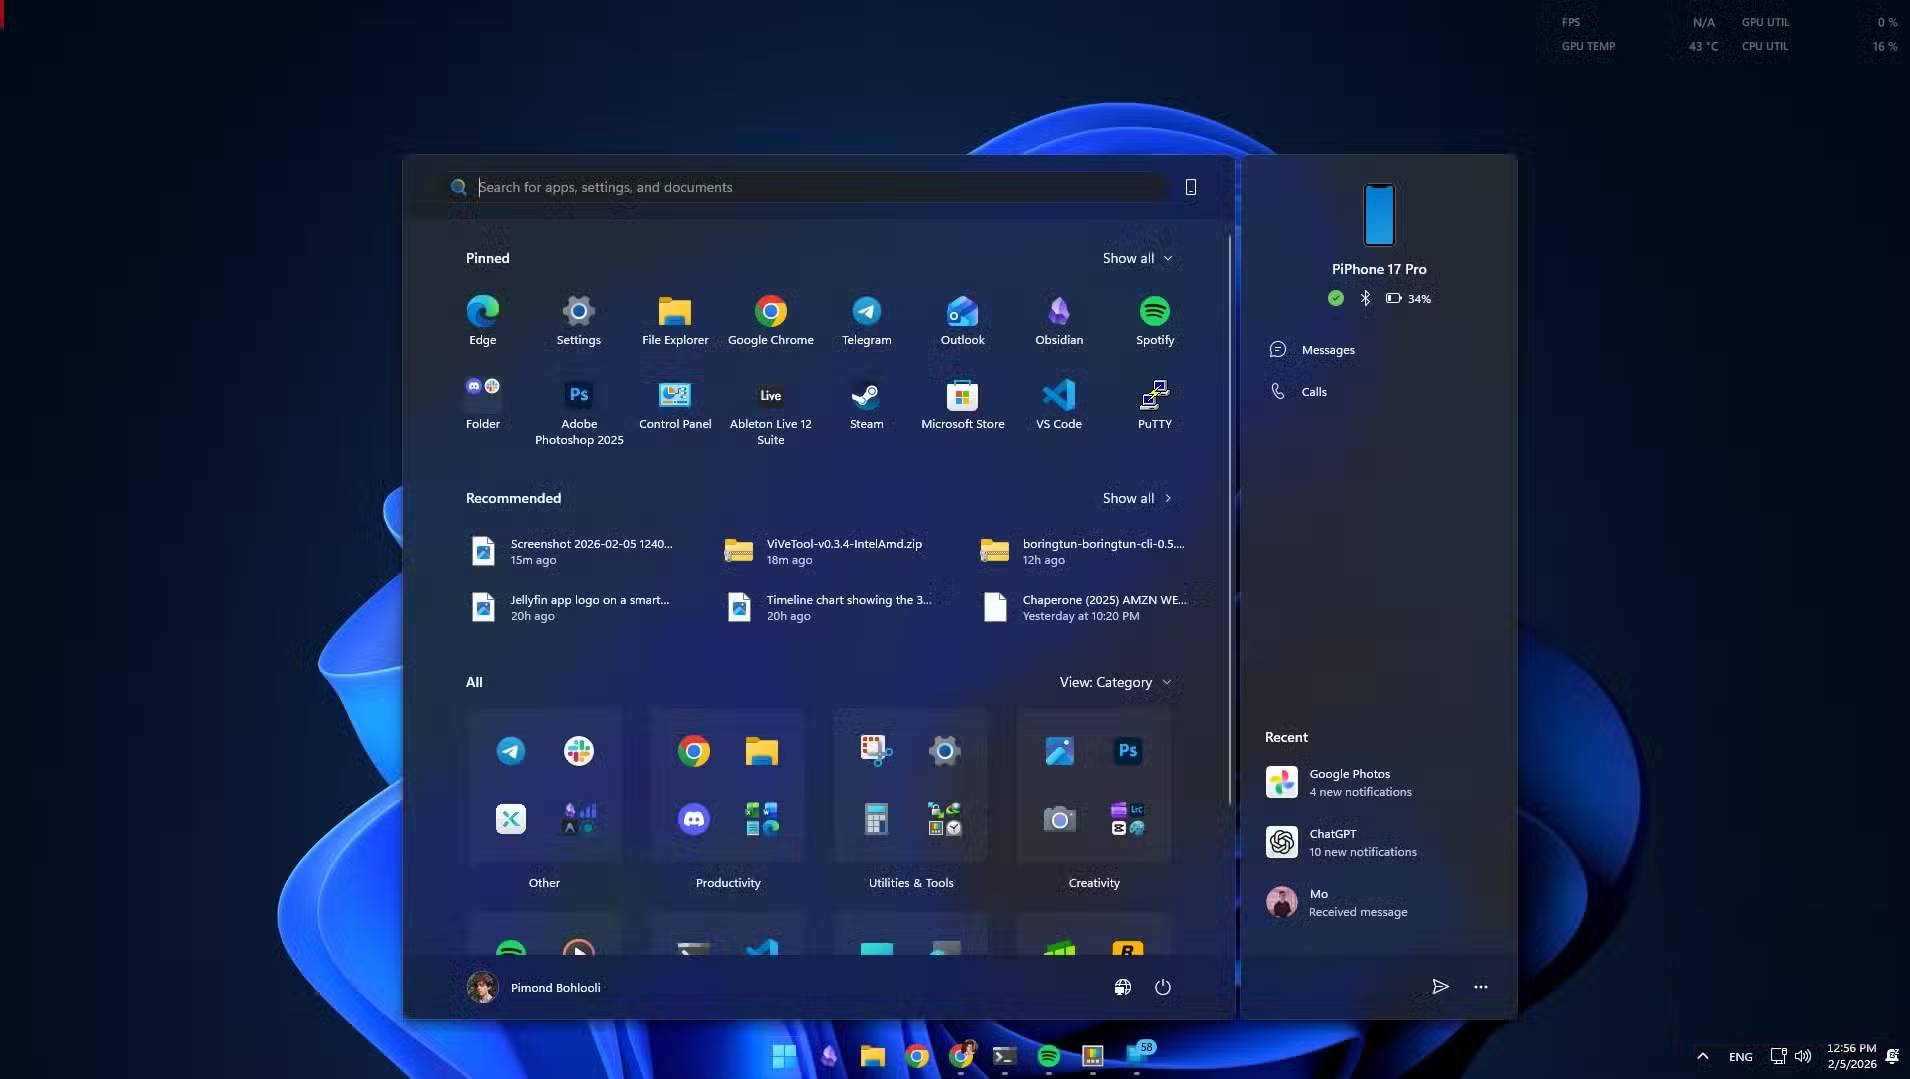Screen dimensions: 1910x1079
Task: Open the View: Category dropdown
Action: pos(1114,682)
